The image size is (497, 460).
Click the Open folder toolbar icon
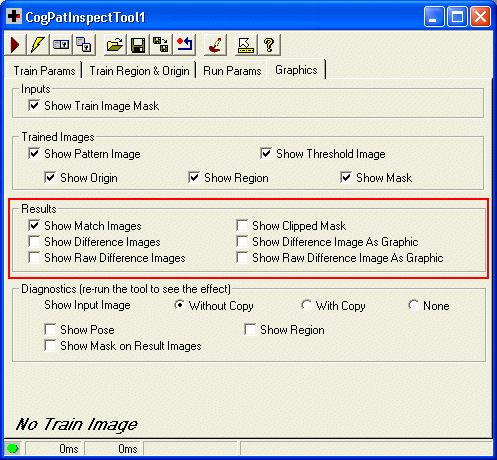click(x=115, y=45)
